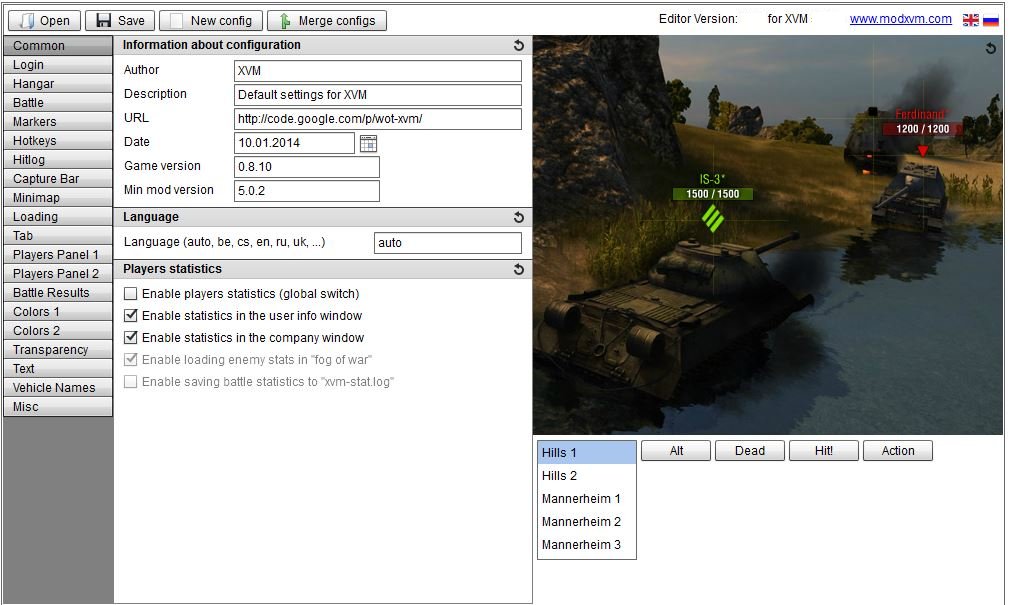
Task: Switch to Russian using the Russian flag
Action: pos(991,20)
